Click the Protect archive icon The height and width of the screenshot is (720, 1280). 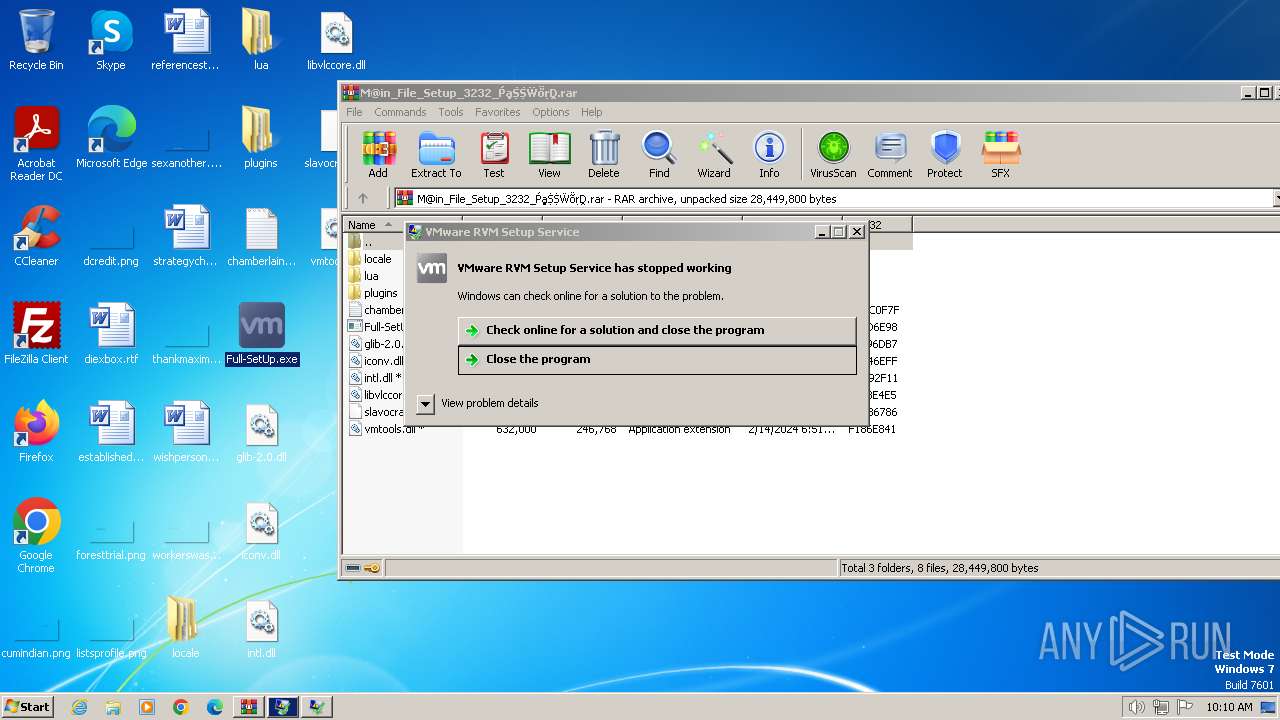coord(945,155)
